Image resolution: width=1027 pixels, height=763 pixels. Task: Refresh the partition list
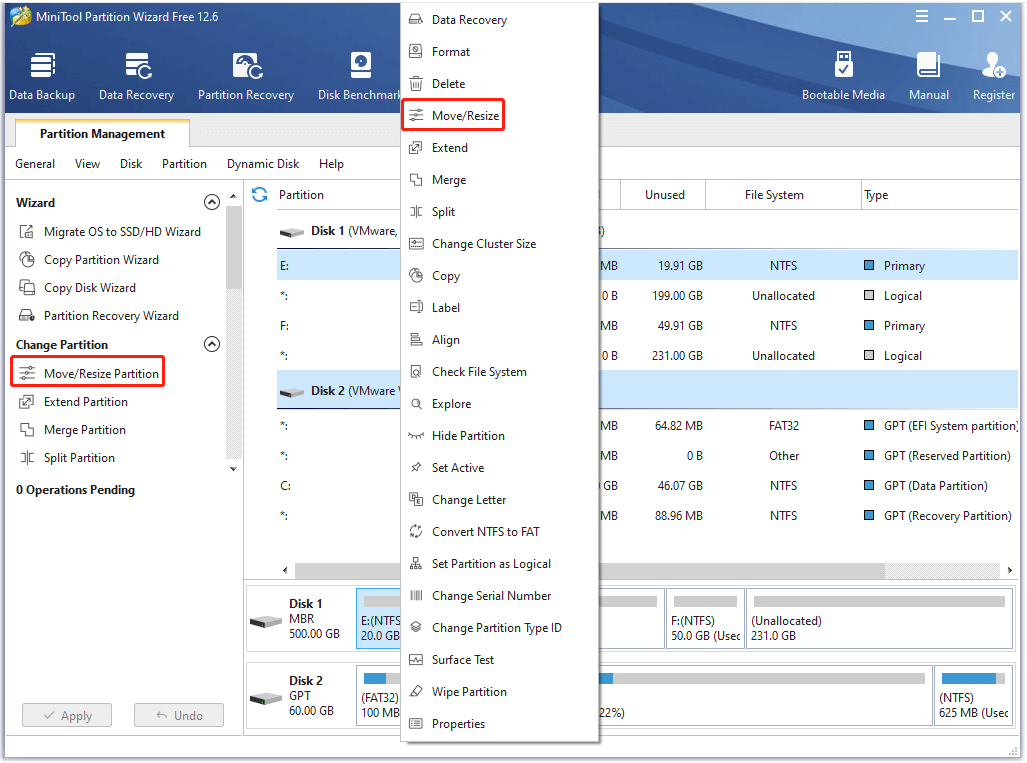(x=260, y=195)
